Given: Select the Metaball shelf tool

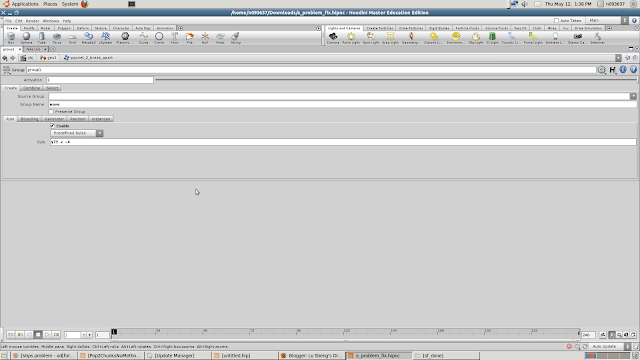Looking at the screenshot, I should (89, 38).
